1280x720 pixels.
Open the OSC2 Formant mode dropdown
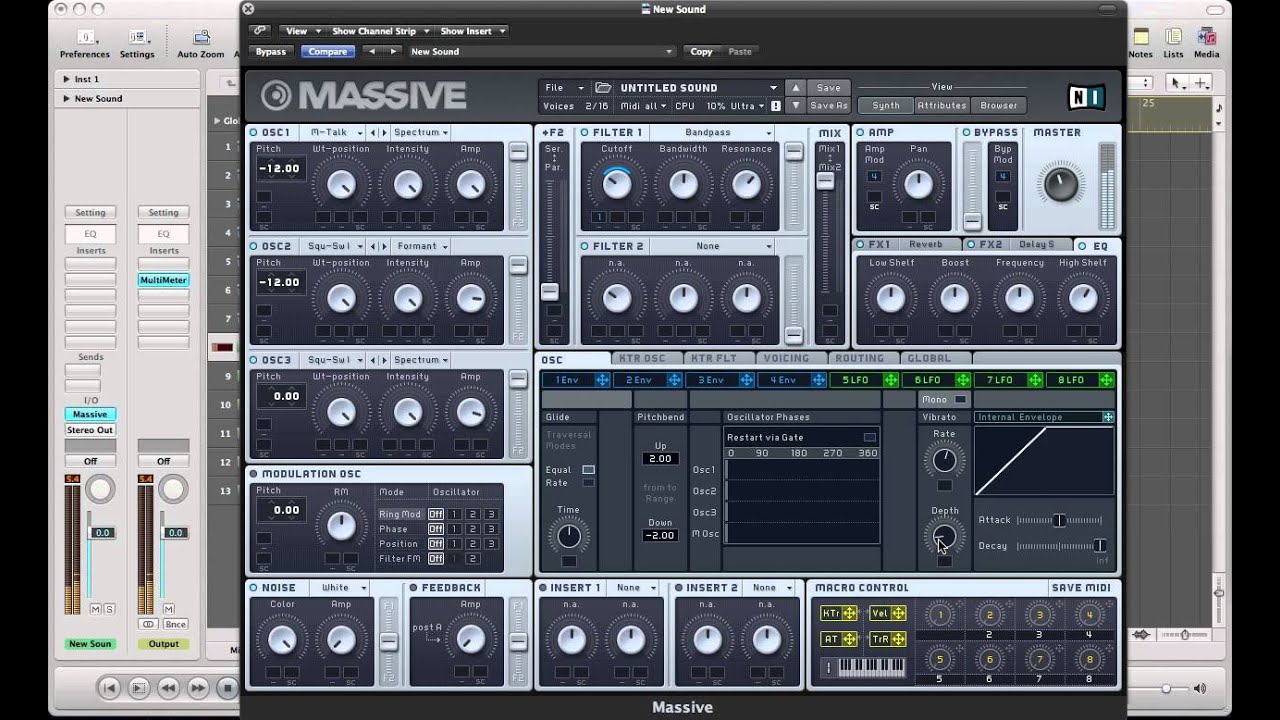[x=421, y=246]
